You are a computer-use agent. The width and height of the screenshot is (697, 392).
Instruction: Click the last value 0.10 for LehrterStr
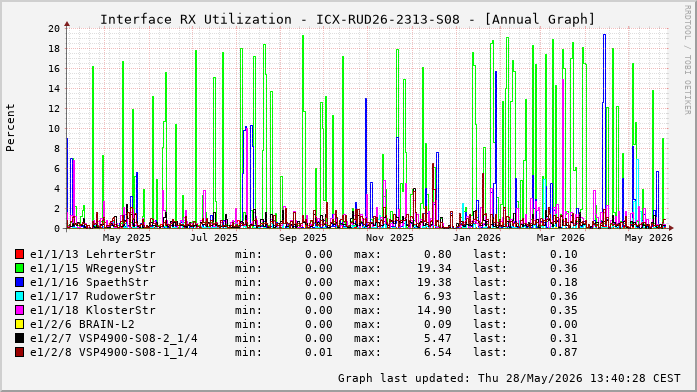click(x=564, y=254)
